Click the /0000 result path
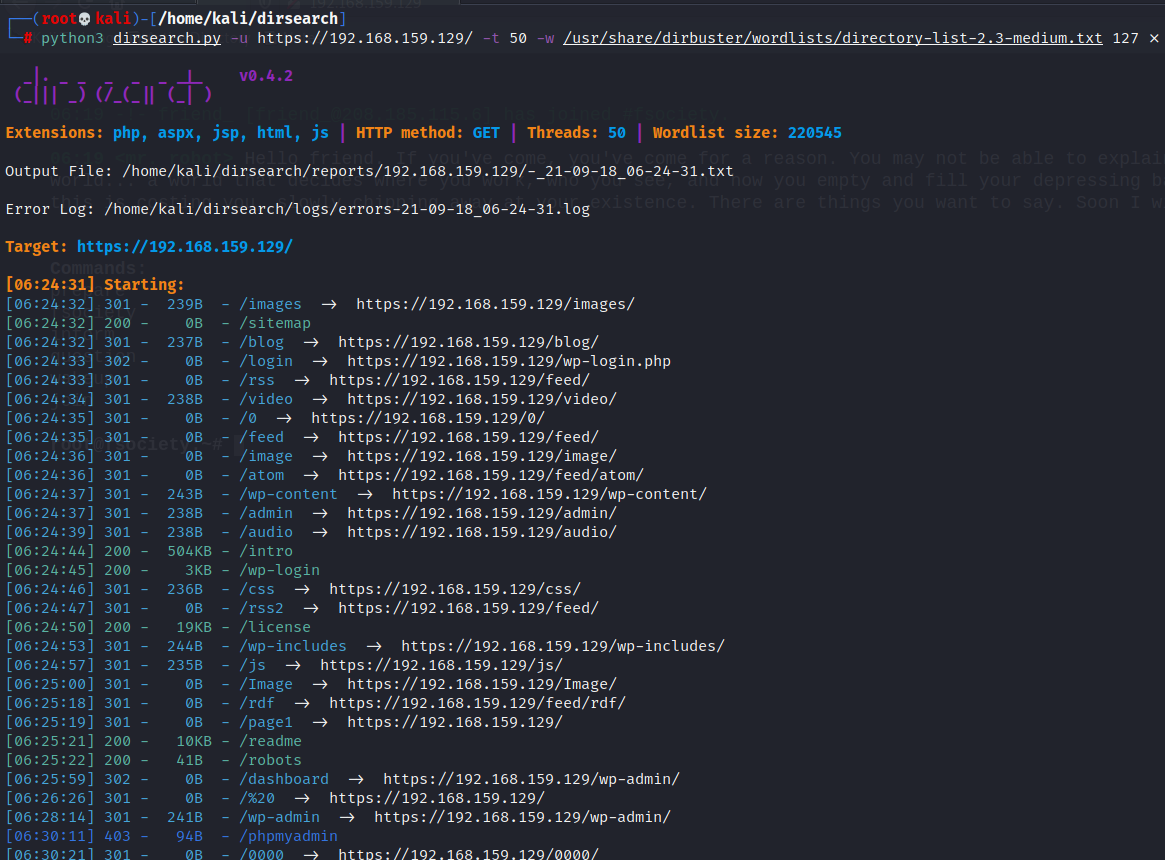Viewport: 1165px width, 860px height. point(262,854)
